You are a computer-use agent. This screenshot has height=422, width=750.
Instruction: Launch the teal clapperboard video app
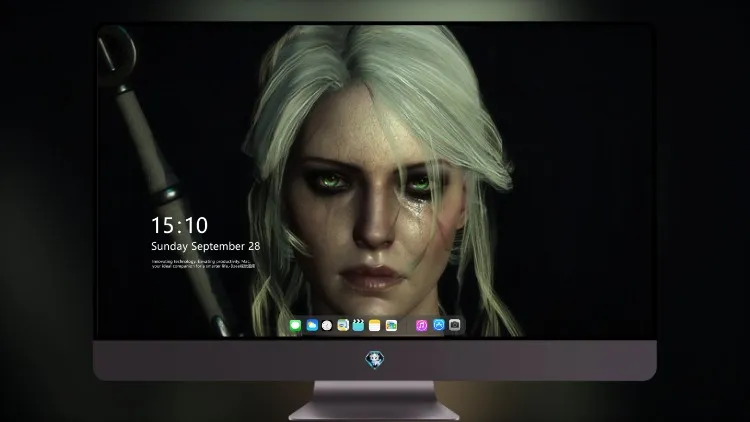358,325
